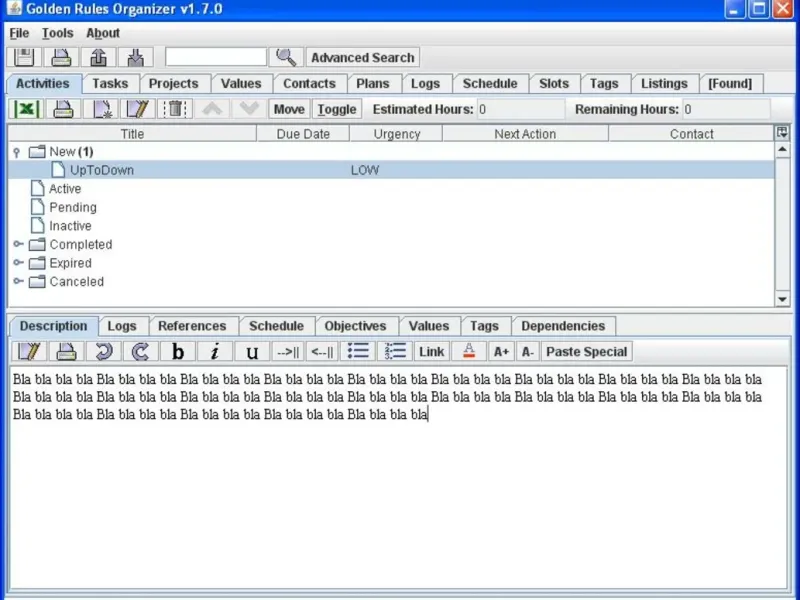Image resolution: width=800 pixels, height=600 pixels.
Task: Click the Export upward arrow icon
Action: (98, 57)
